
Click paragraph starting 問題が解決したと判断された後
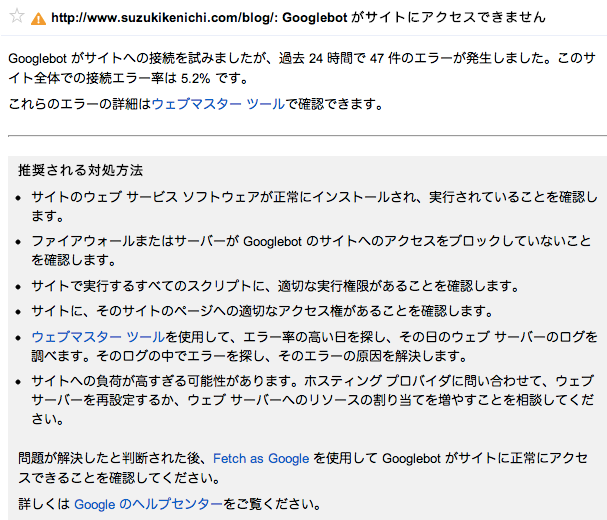[303, 468]
